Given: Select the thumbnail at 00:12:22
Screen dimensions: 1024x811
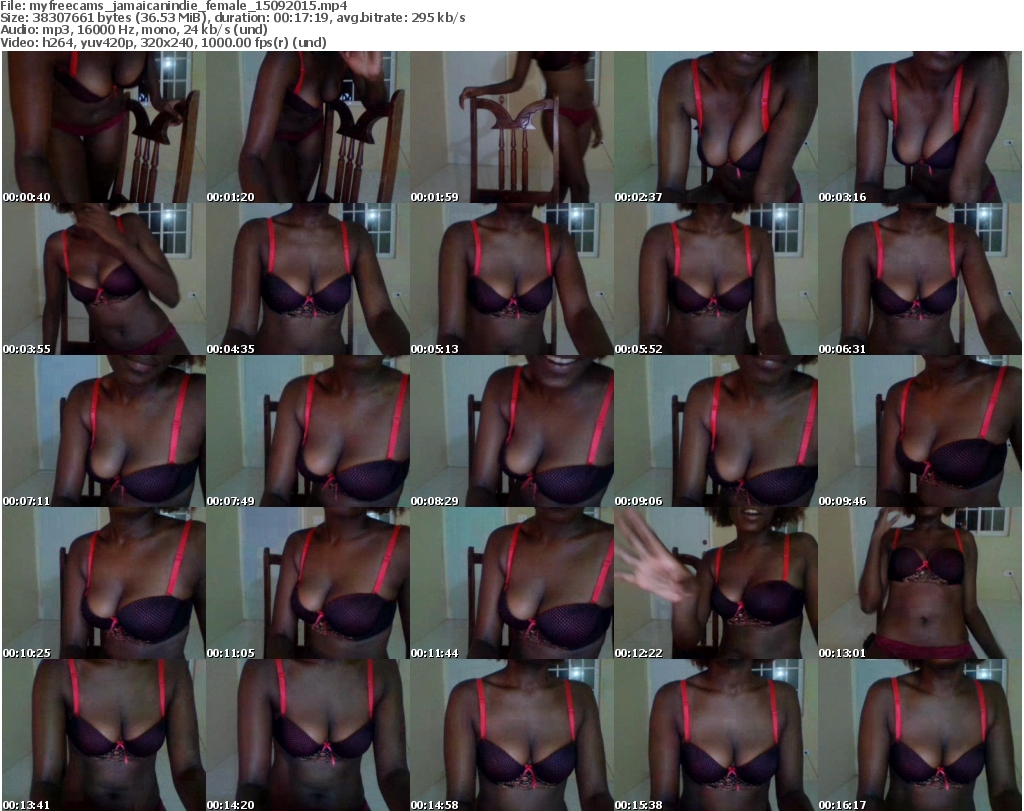Looking at the screenshot, I should pos(716,584).
